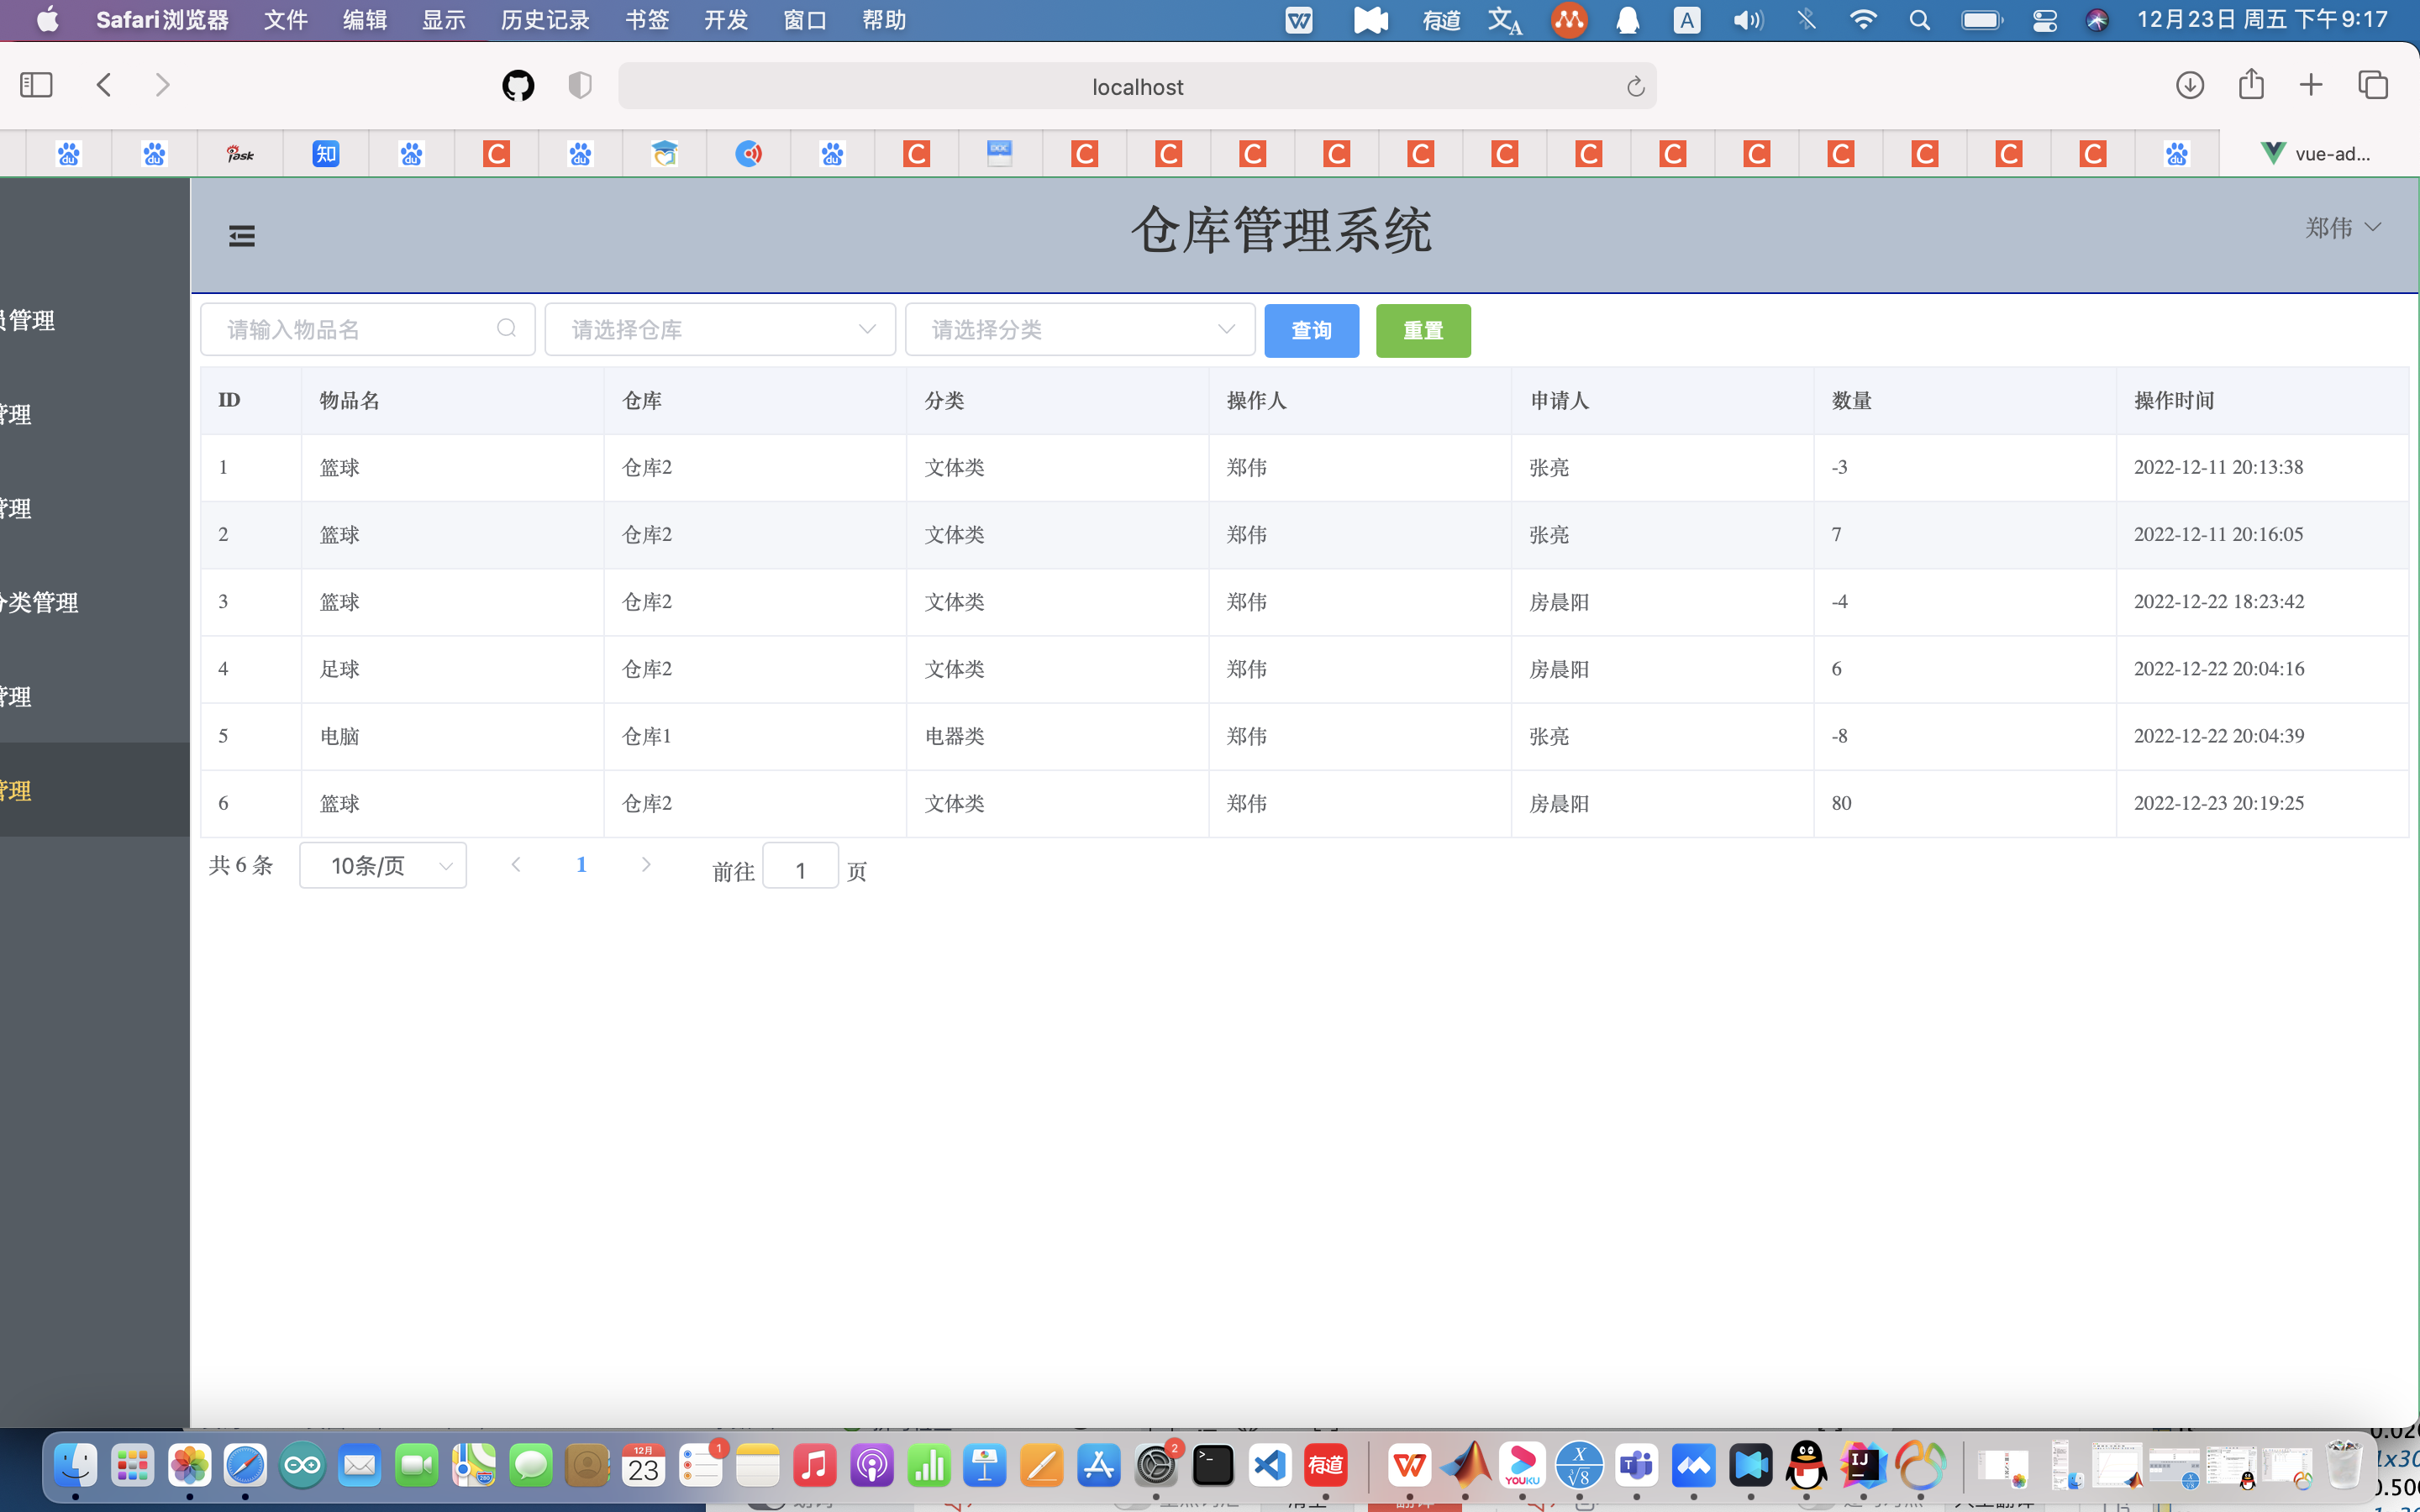
Task: Open Safari sidebar panel icon
Action: click(x=36, y=85)
